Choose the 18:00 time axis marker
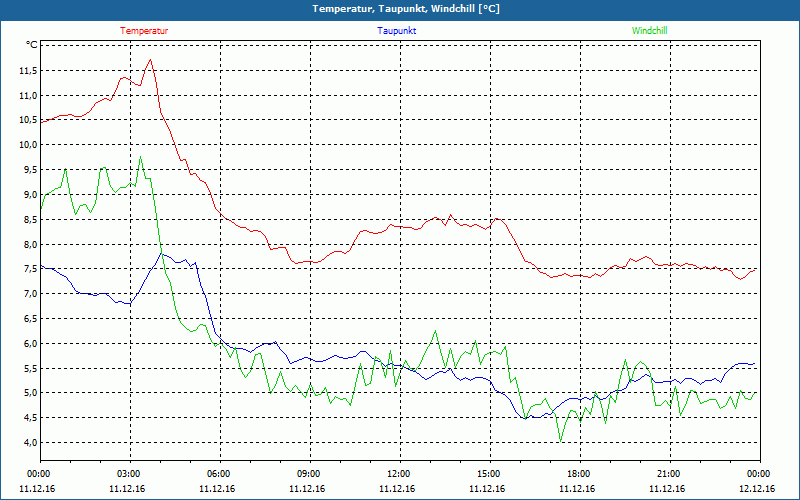This screenshot has height=500, width=800. coord(579,474)
